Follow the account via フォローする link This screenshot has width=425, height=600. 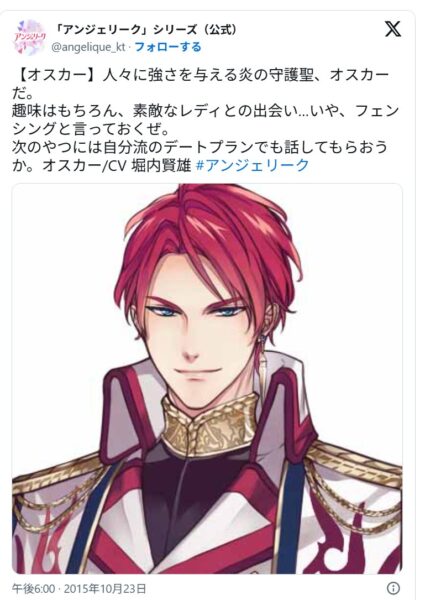pyautogui.click(x=168, y=47)
